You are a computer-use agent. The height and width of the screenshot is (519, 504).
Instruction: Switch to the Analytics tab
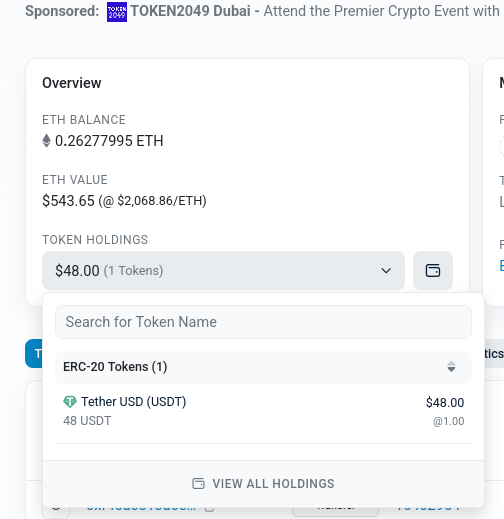point(493,354)
